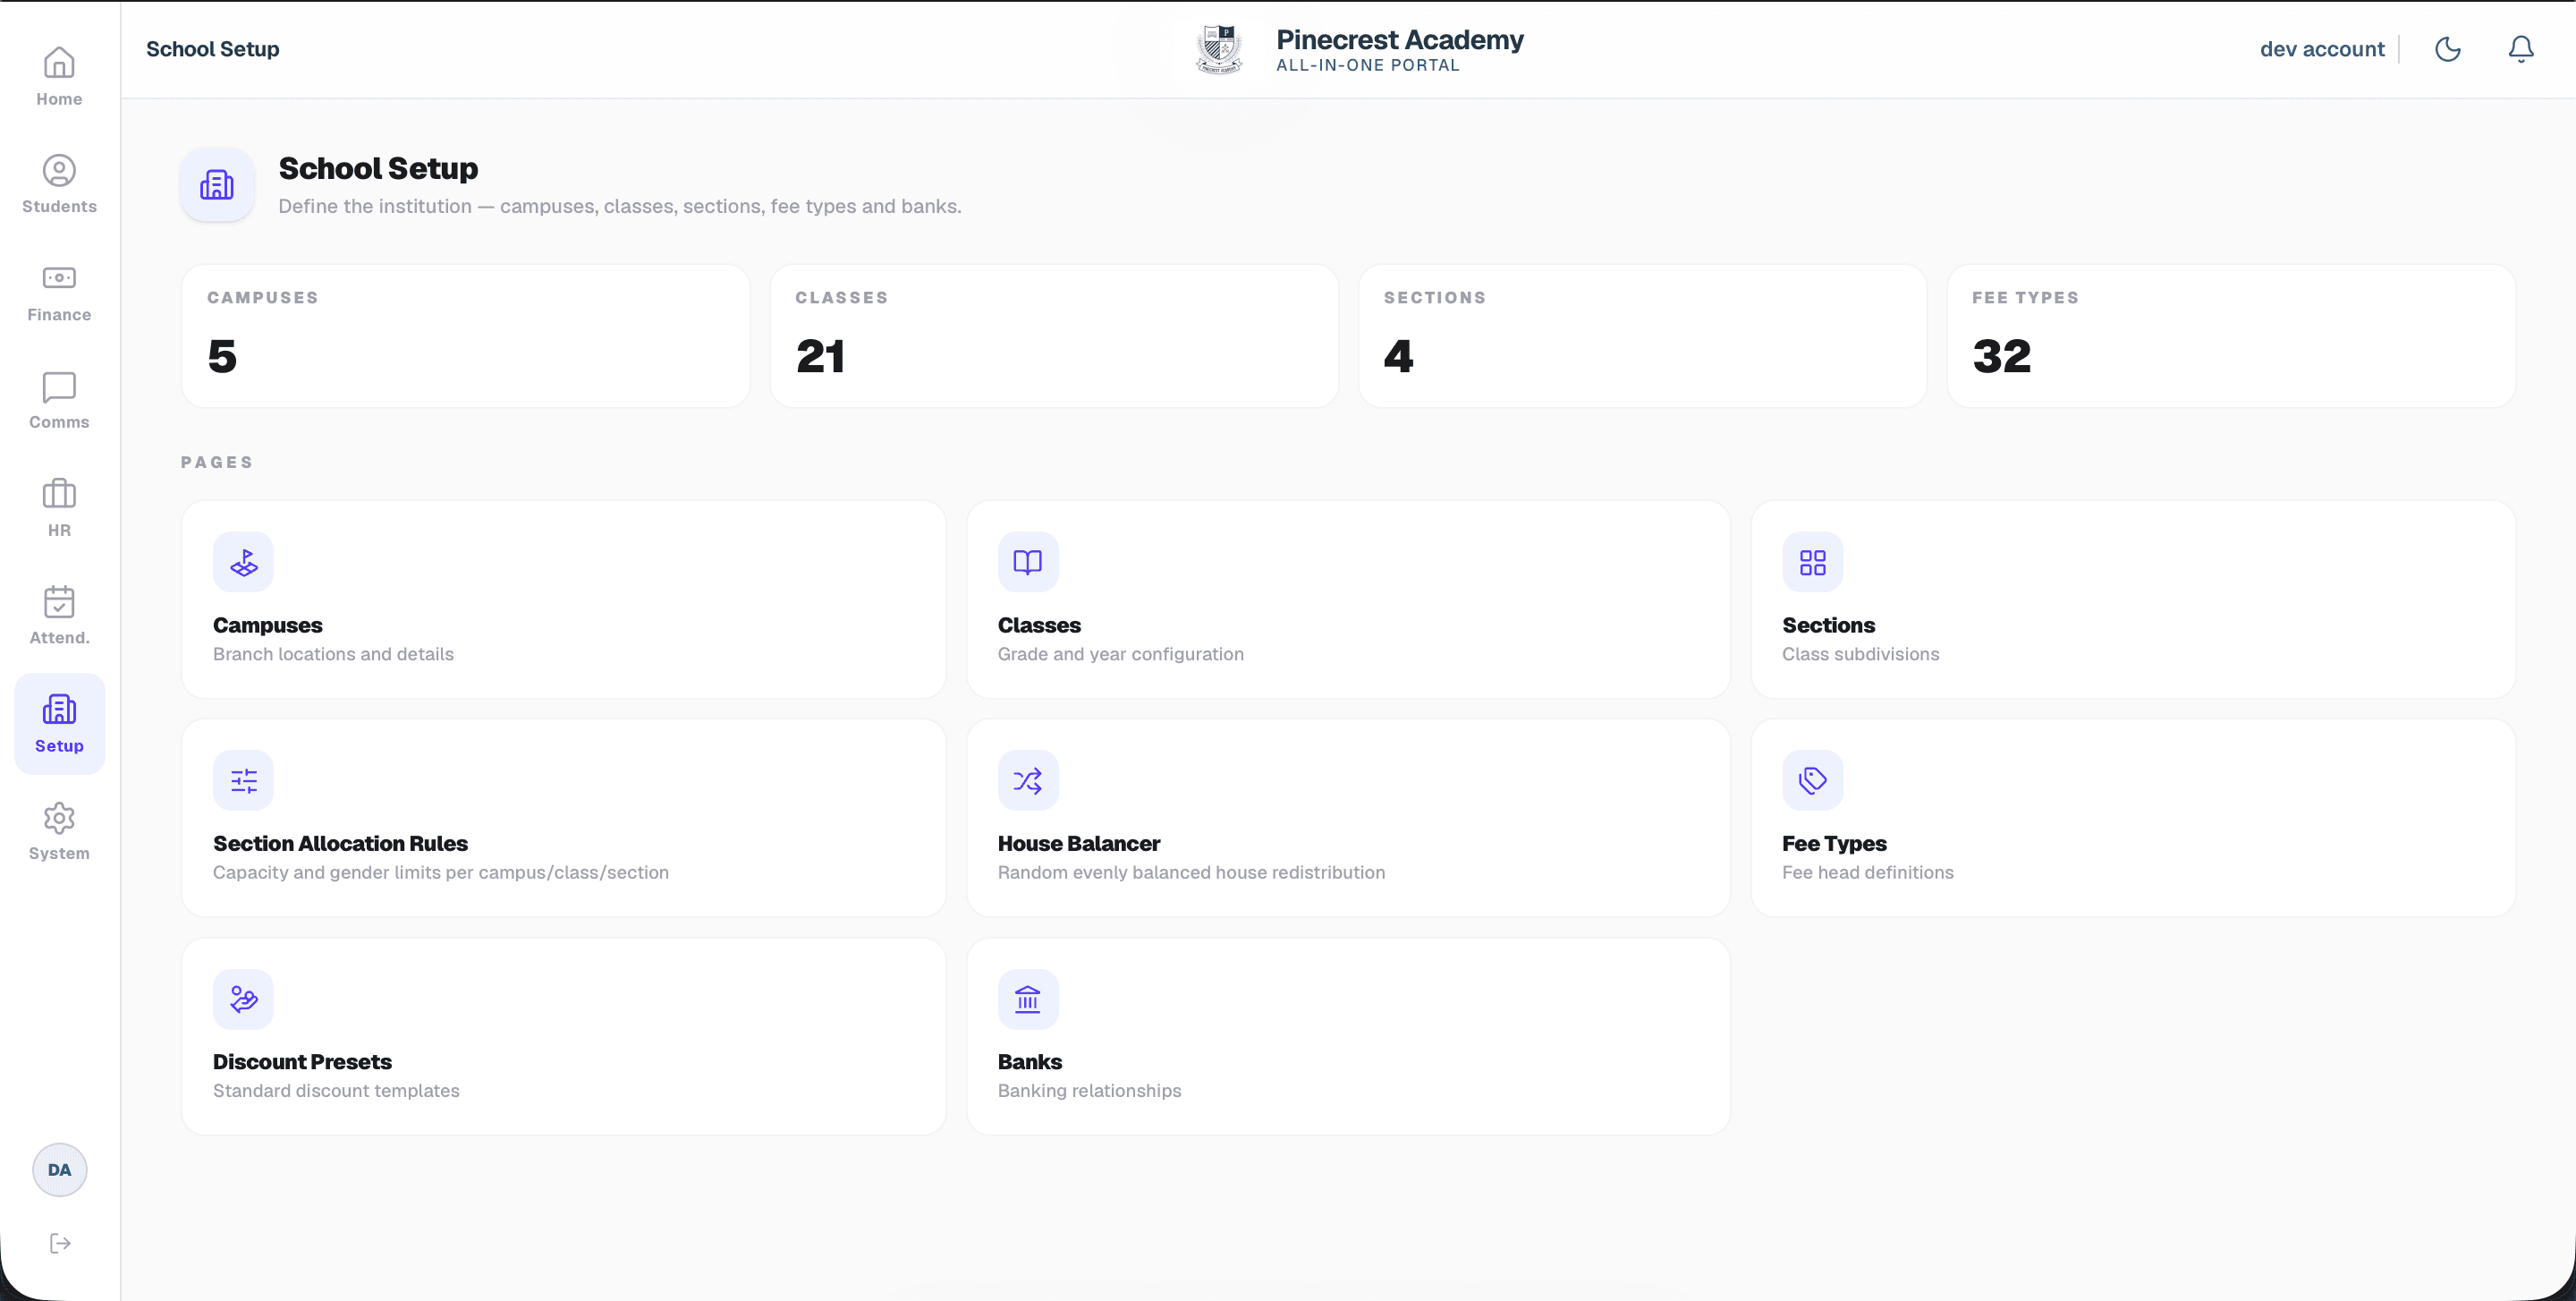
Task: Click the Fee Types stat showing 32
Action: pyautogui.click(x=2230, y=336)
